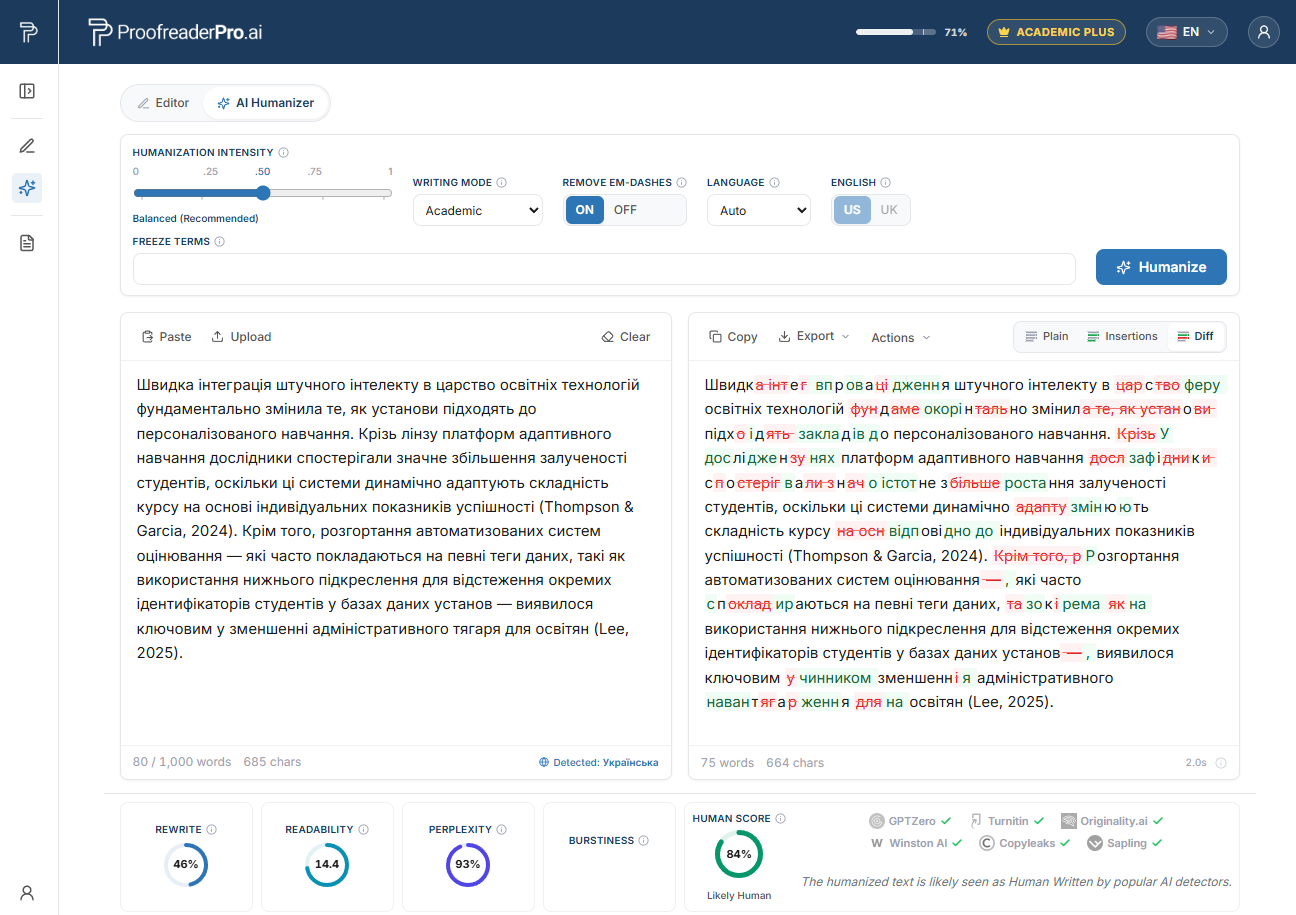Switch output view to Plain
Screen dimensions: 1296x915
pos(1046,337)
